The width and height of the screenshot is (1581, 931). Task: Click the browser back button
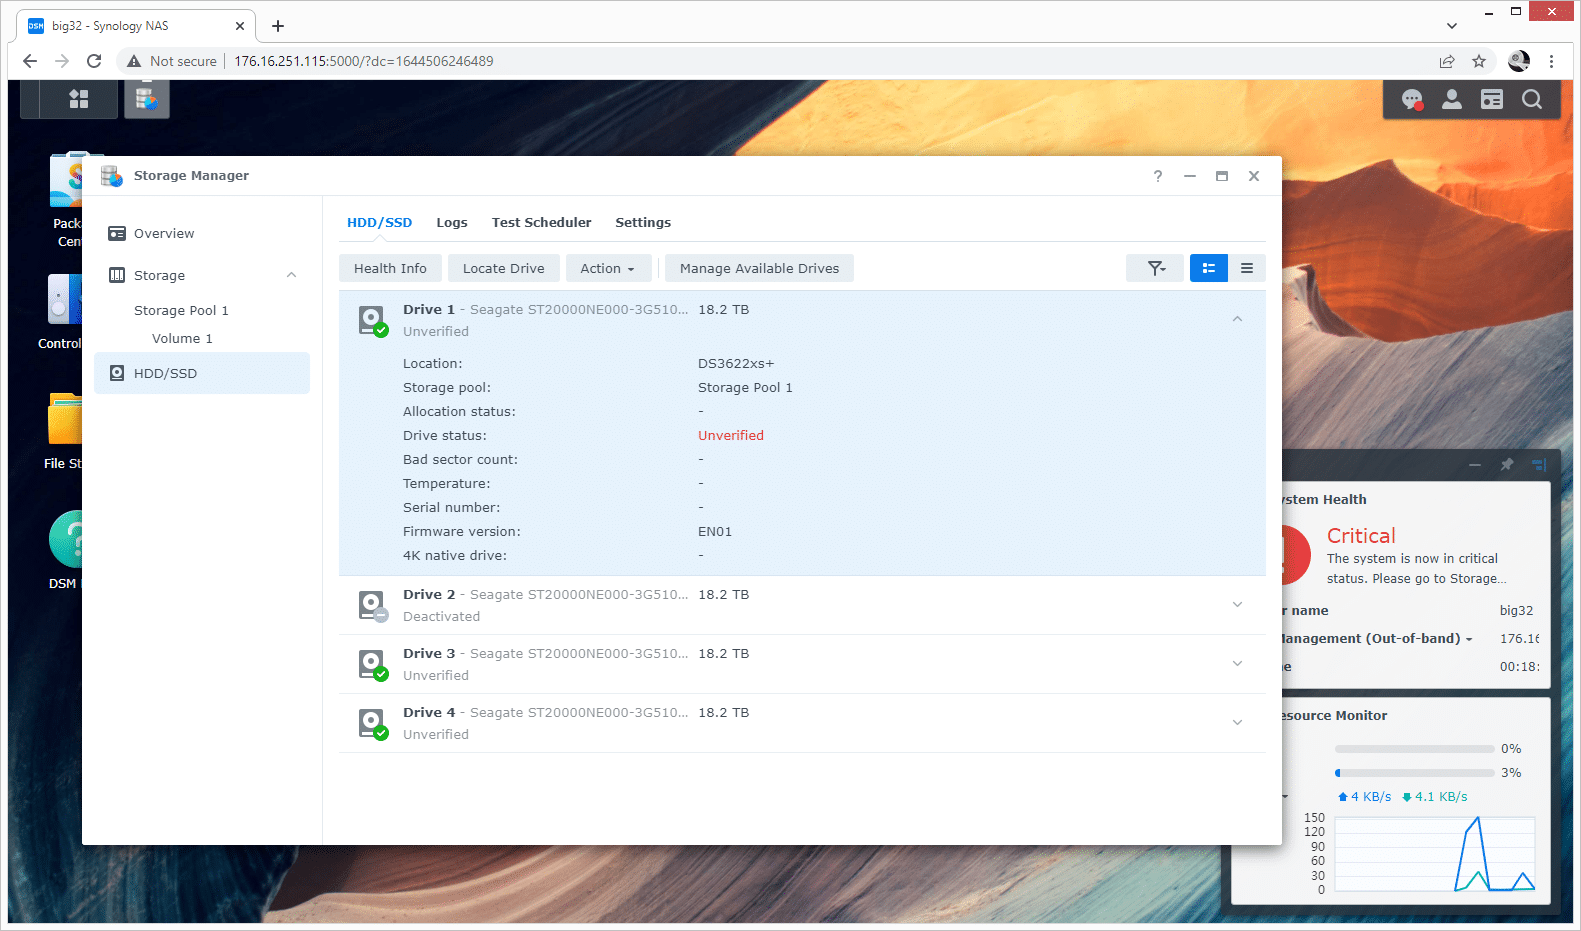click(x=30, y=61)
